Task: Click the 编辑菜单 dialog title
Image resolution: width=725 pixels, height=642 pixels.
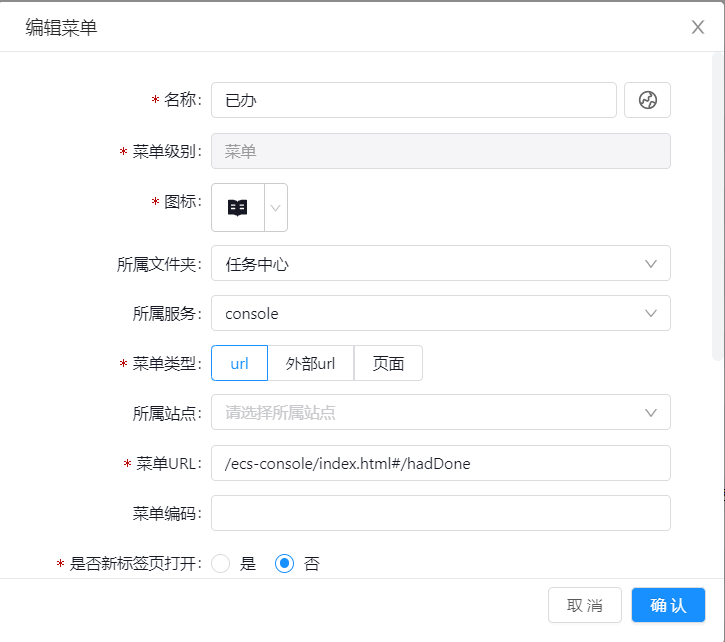Action: click(61, 27)
